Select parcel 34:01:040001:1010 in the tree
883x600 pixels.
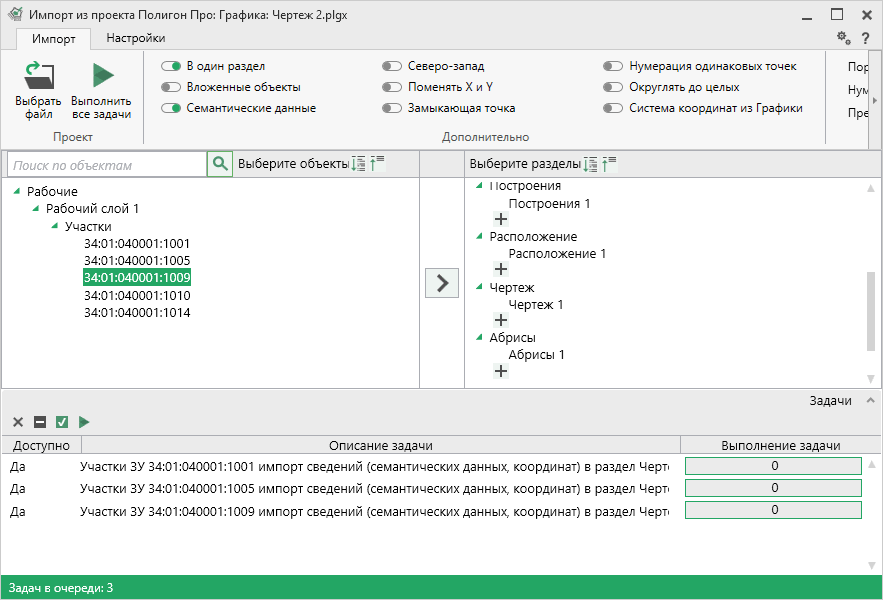pos(137,296)
